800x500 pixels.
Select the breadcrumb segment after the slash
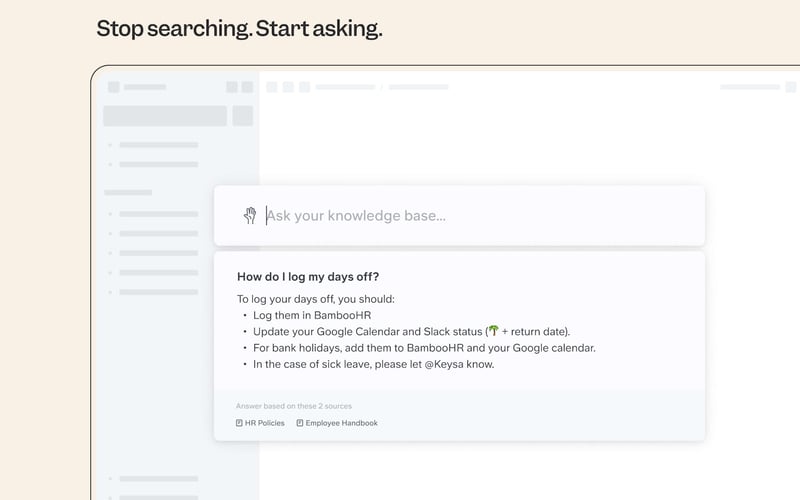pyautogui.click(x=418, y=87)
